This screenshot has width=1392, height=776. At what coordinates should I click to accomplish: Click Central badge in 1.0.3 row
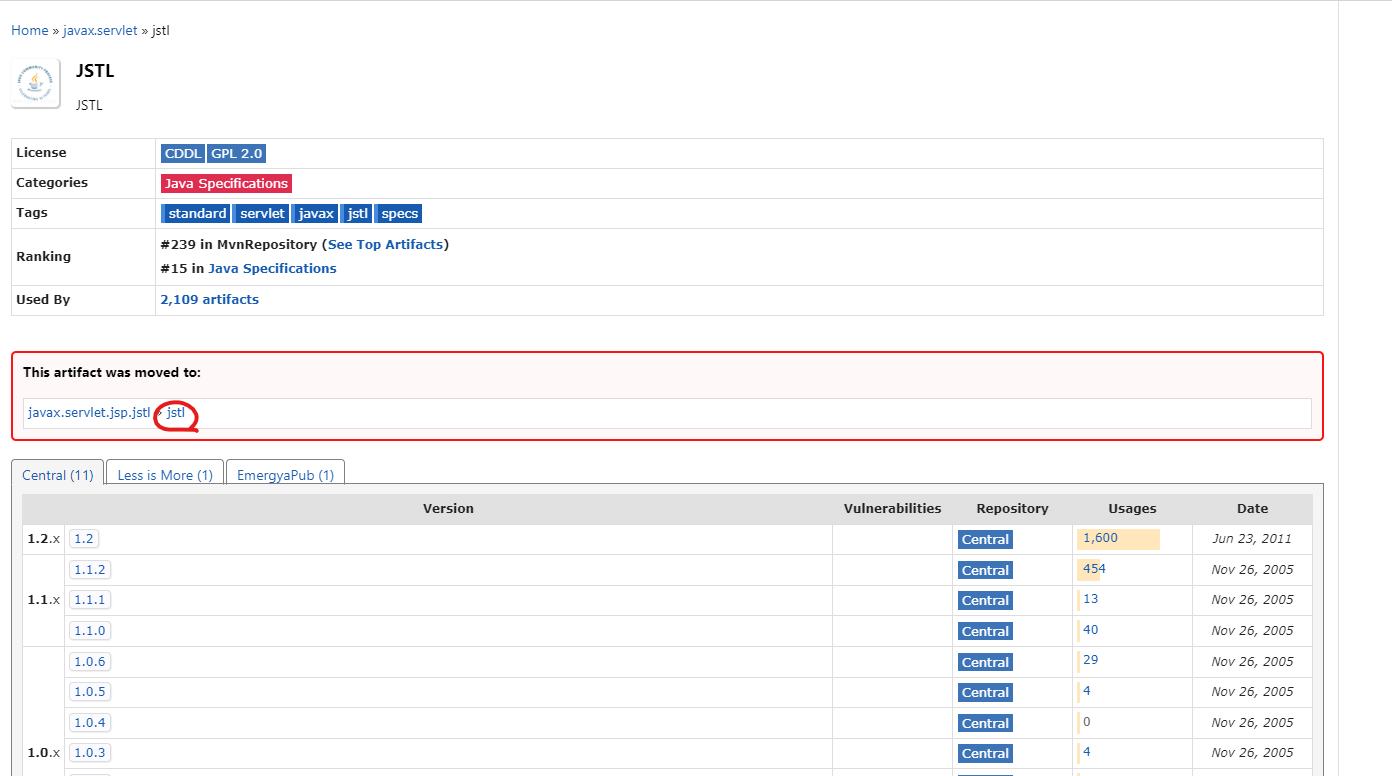pos(985,753)
